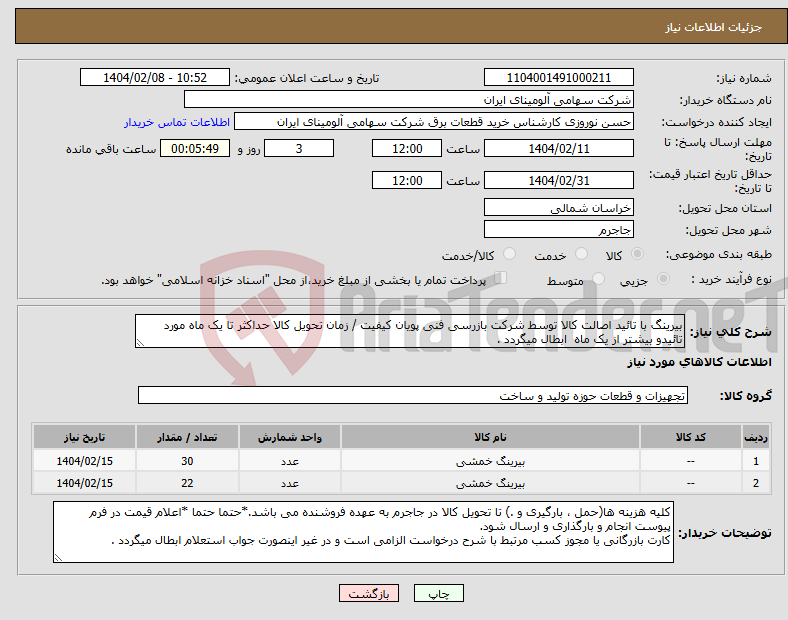Toggle the اسناد خزانه اسلامی payment checkbox
This screenshot has width=788, height=620.
pyautogui.click(x=500, y=278)
